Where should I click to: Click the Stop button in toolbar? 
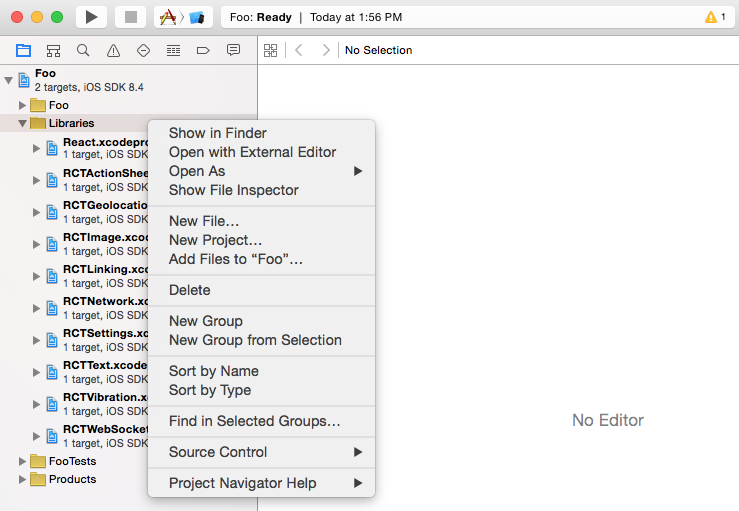tap(131, 17)
